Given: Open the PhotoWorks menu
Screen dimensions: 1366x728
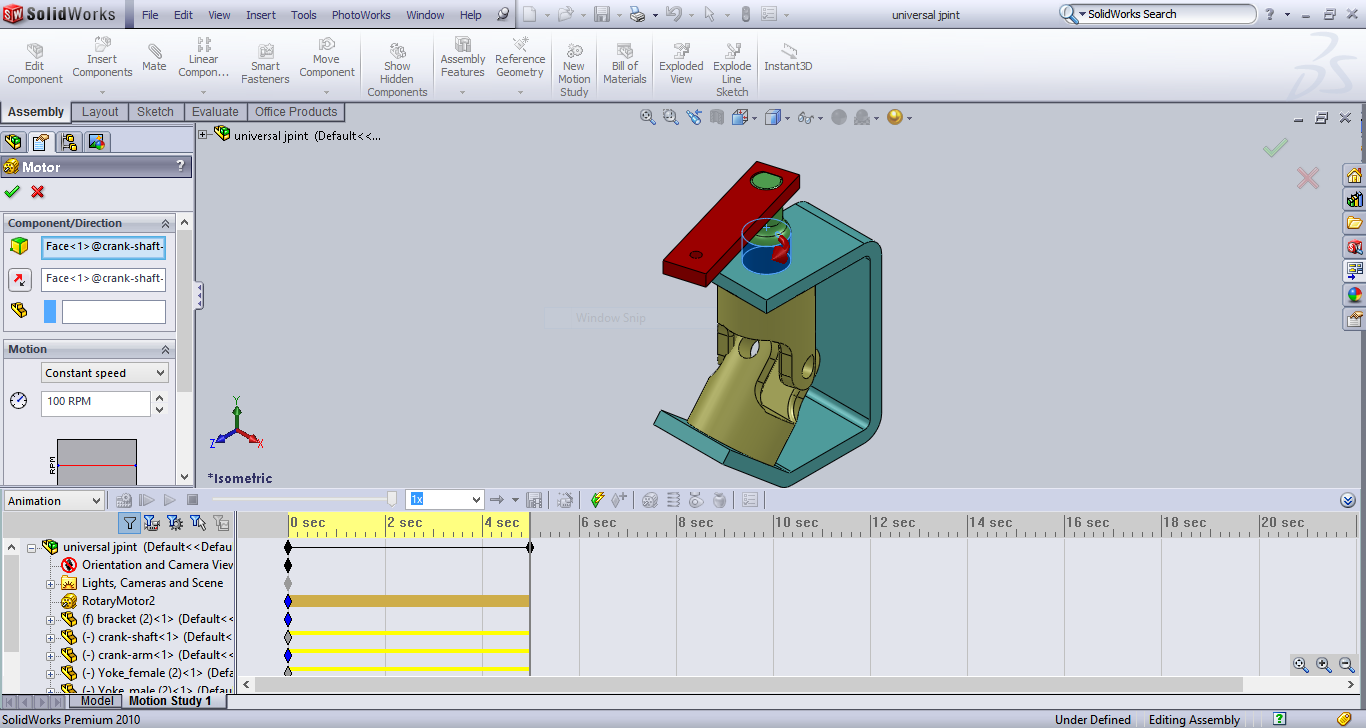Looking at the screenshot, I should (x=360, y=15).
